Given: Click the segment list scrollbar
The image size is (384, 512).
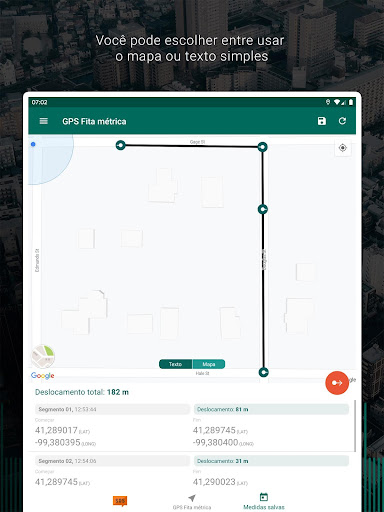Looking at the screenshot, I should [x=355, y=426].
